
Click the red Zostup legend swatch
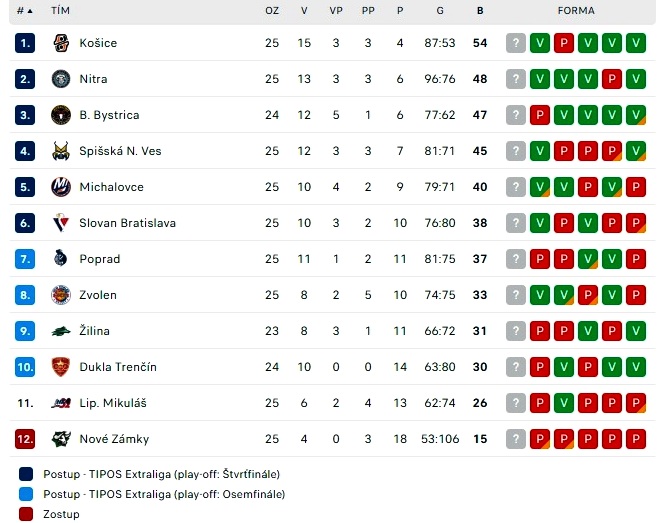tap(26, 514)
